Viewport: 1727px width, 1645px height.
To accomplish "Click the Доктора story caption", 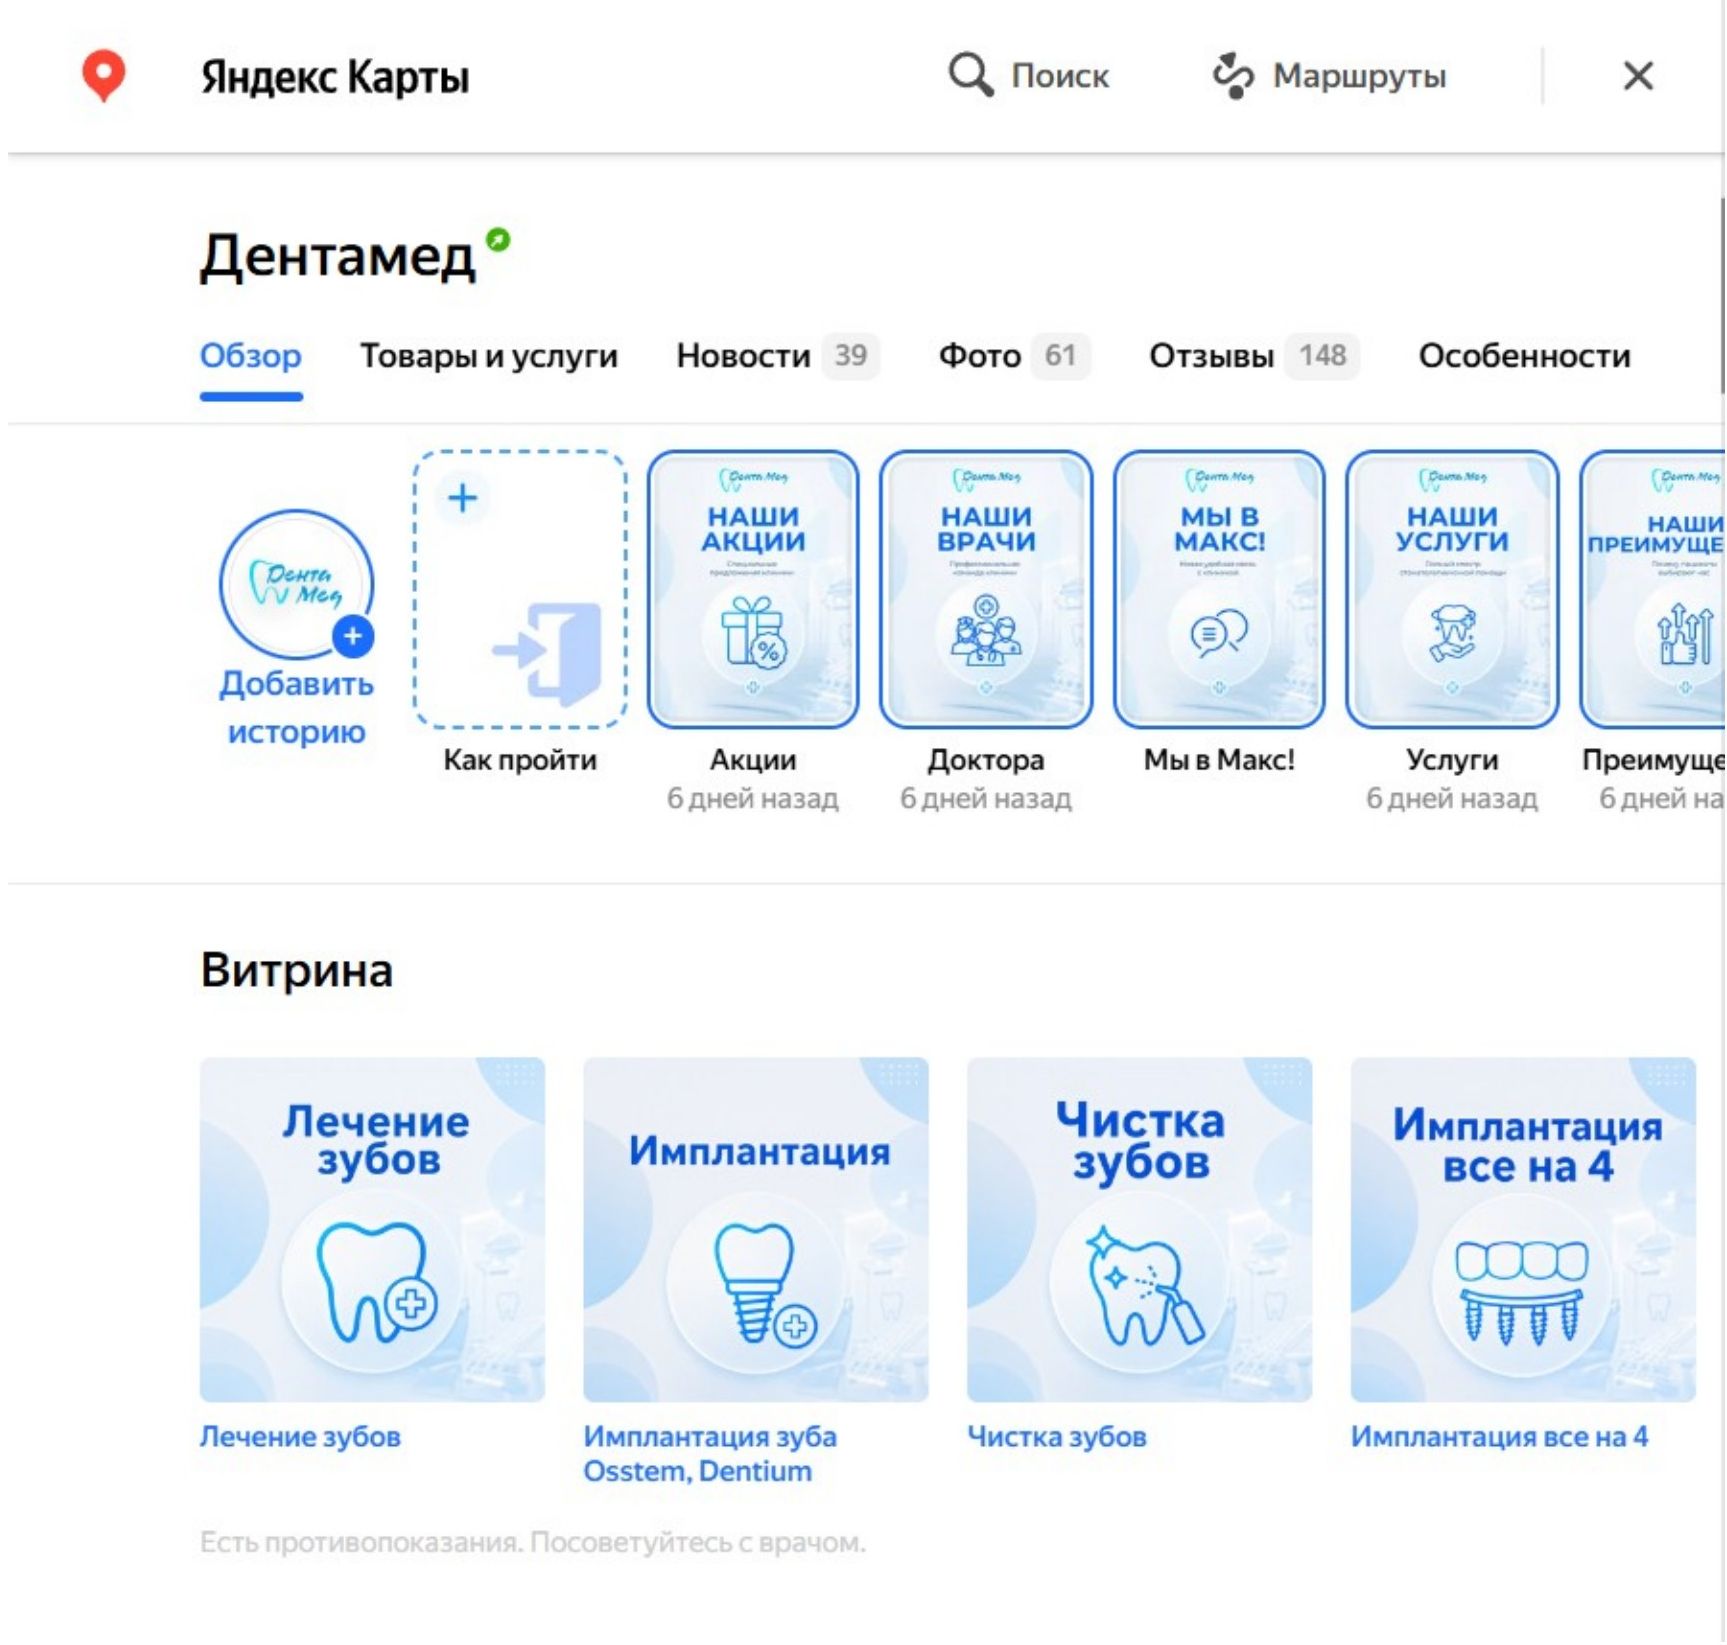I will (986, 760).
